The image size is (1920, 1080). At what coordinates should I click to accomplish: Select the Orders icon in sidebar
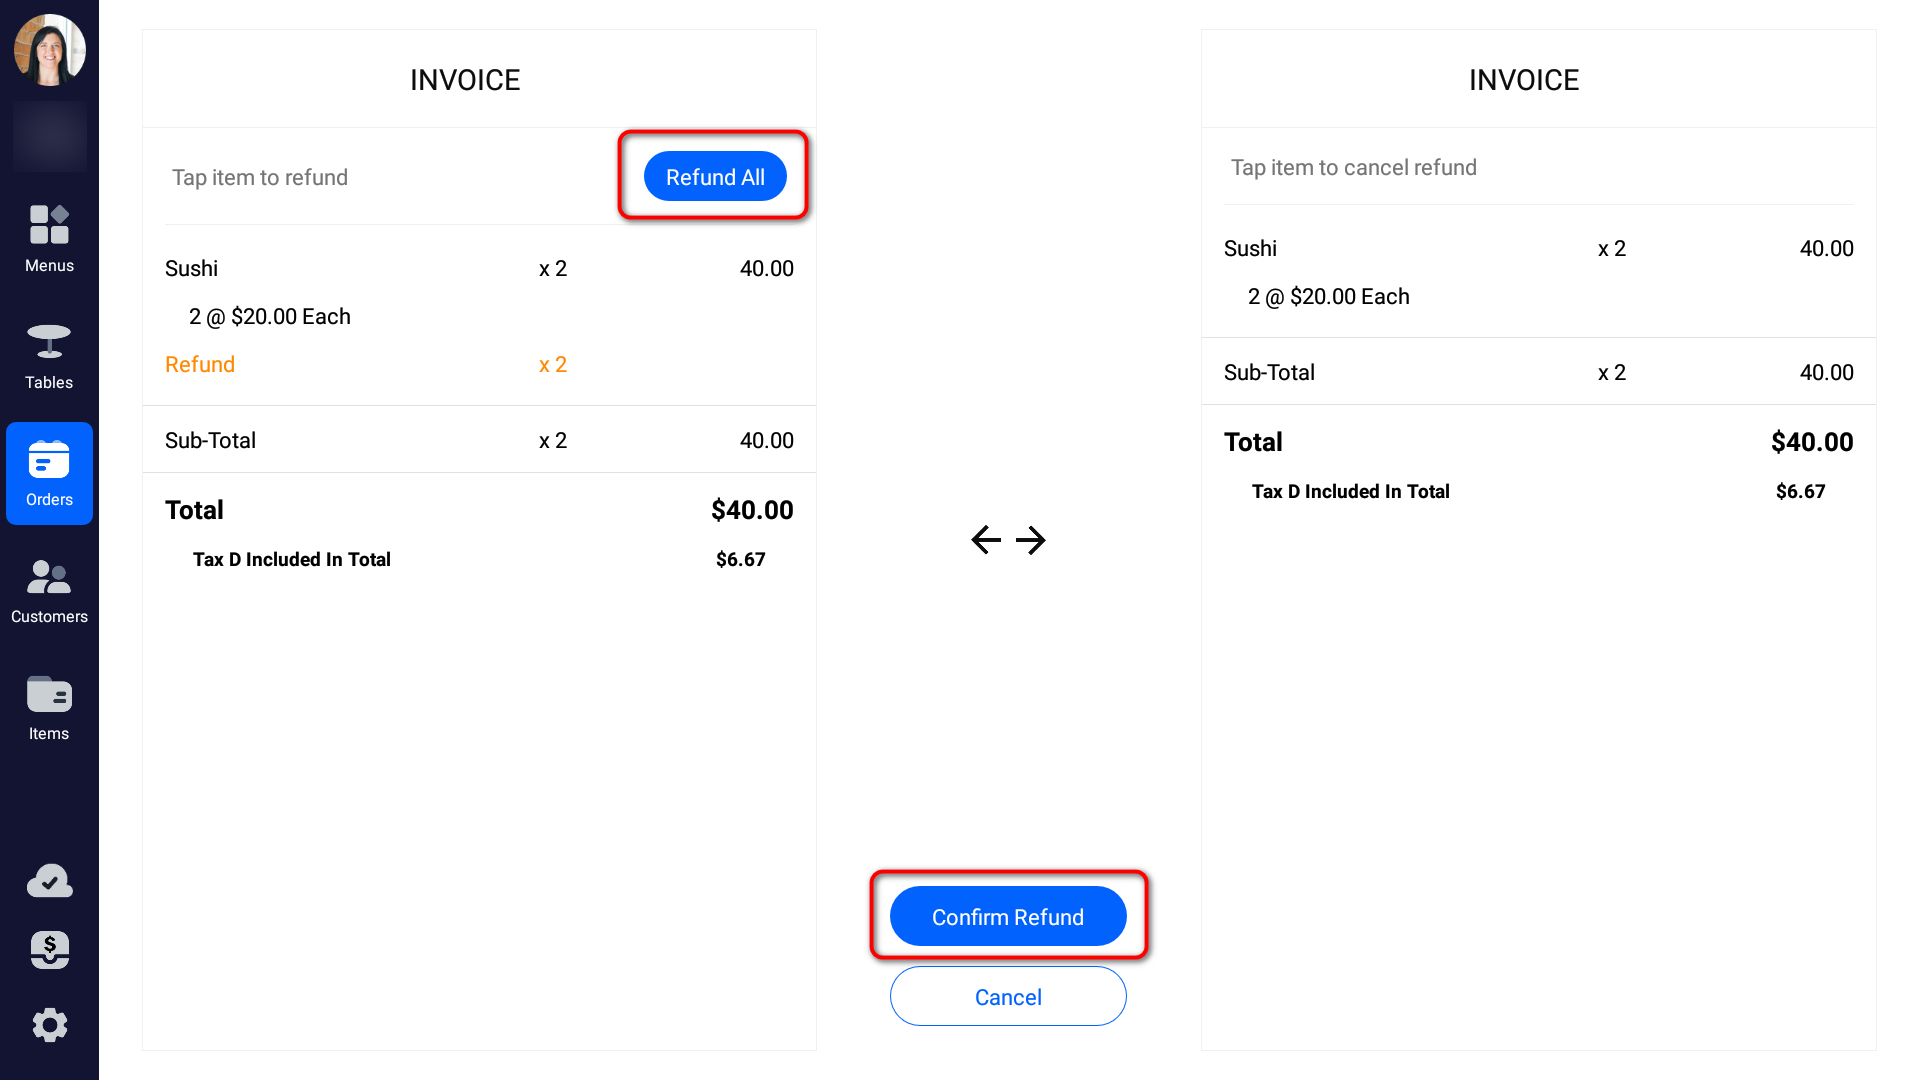coord(49,473)
